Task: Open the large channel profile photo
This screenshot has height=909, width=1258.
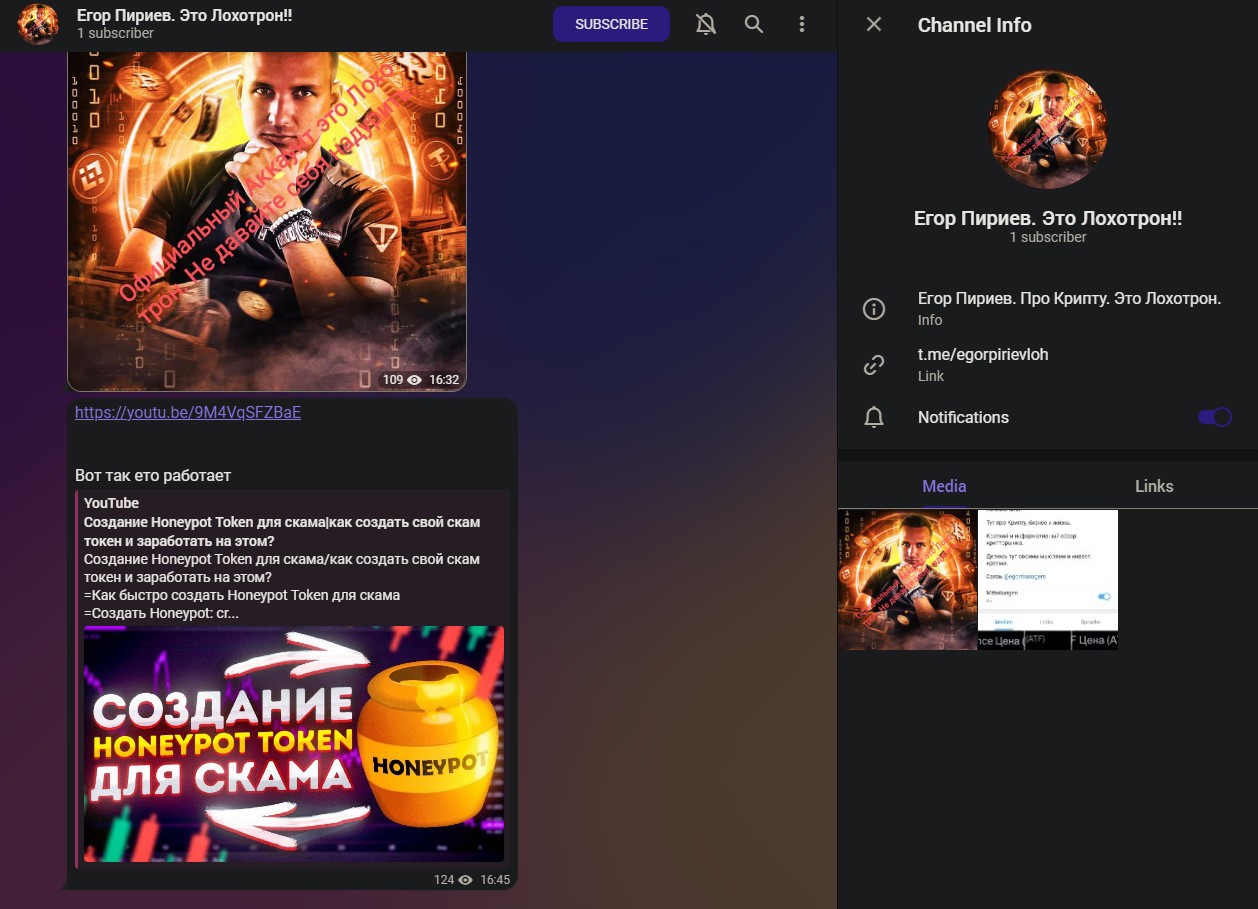Action: (1048, 129)
